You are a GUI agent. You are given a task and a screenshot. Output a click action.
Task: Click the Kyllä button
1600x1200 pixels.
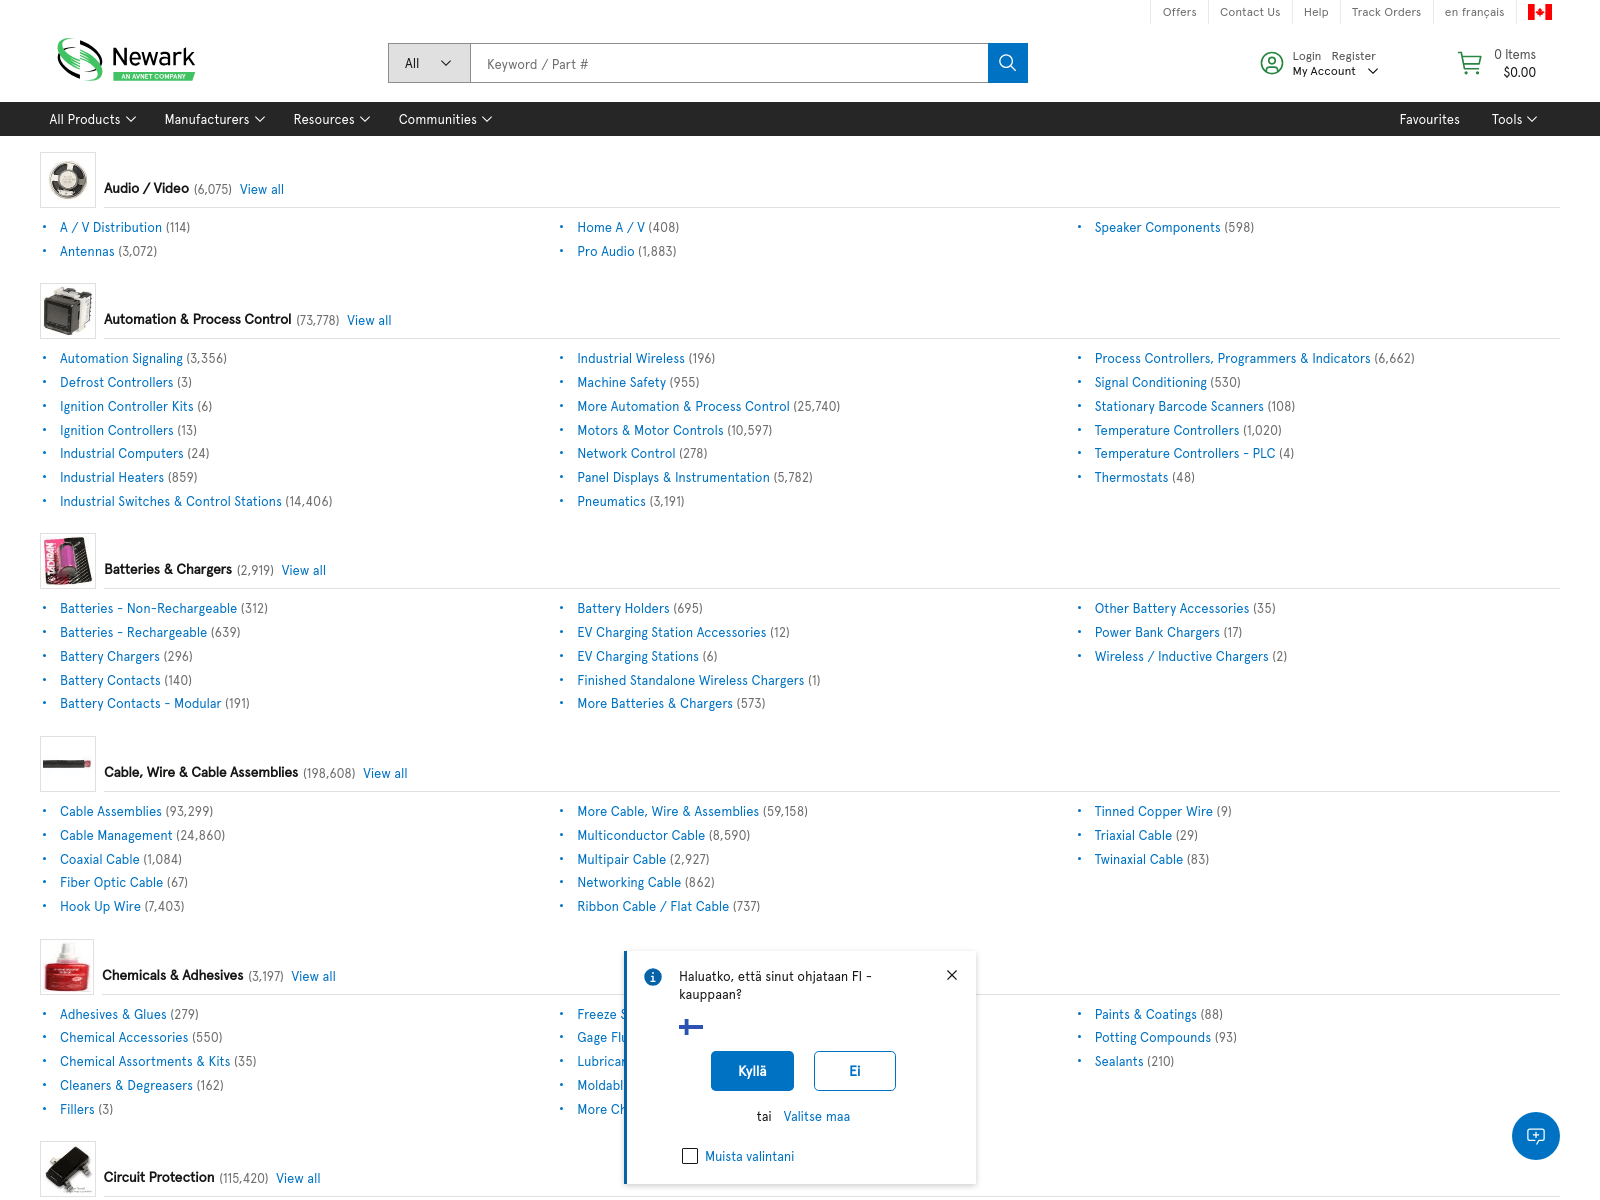[x=752, y=1071]
